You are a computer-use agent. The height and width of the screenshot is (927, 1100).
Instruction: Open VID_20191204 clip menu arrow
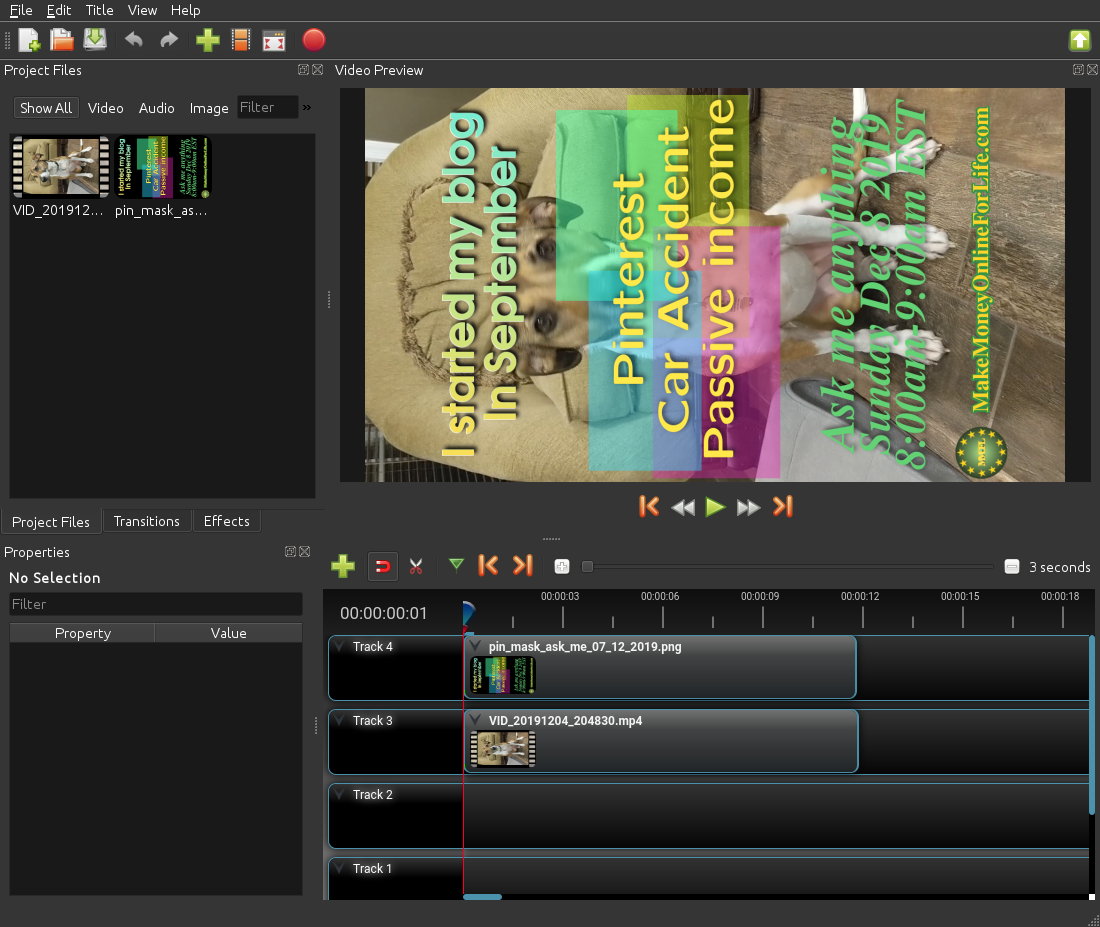coord(476,720)
